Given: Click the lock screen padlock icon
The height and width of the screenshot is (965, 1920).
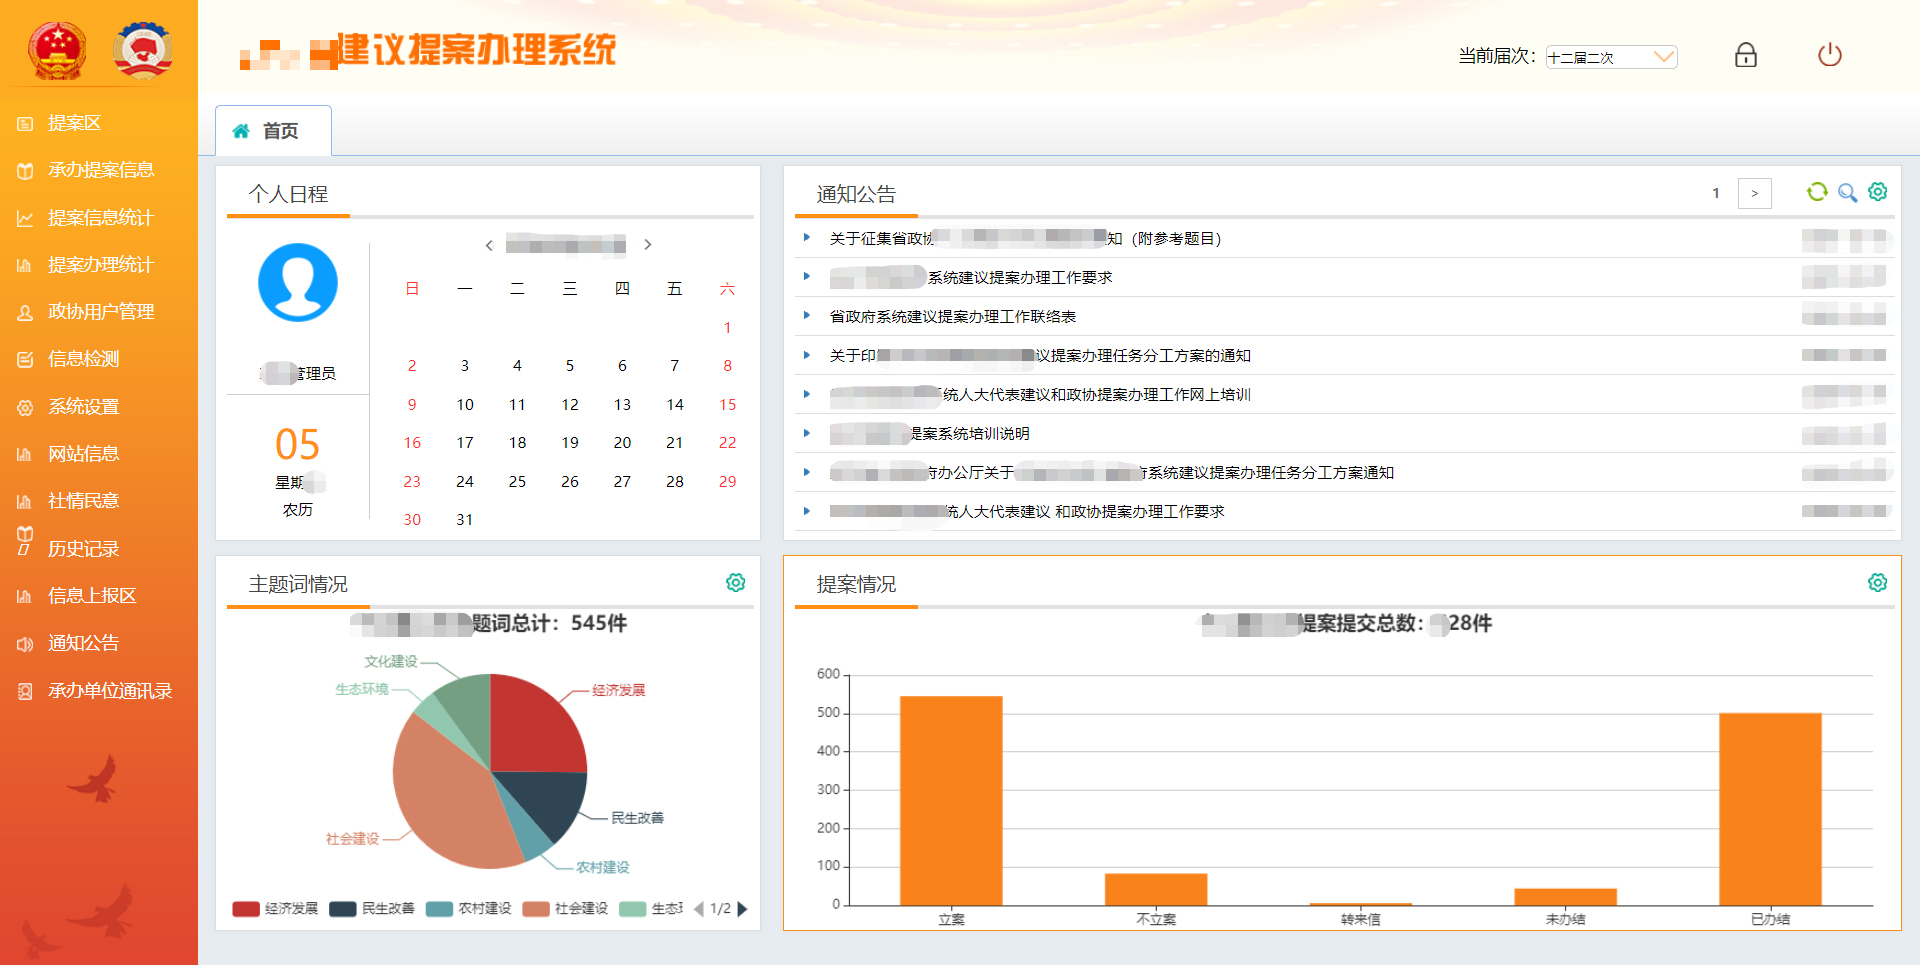Looking at the screenshot, I should tap(1746, 55).
